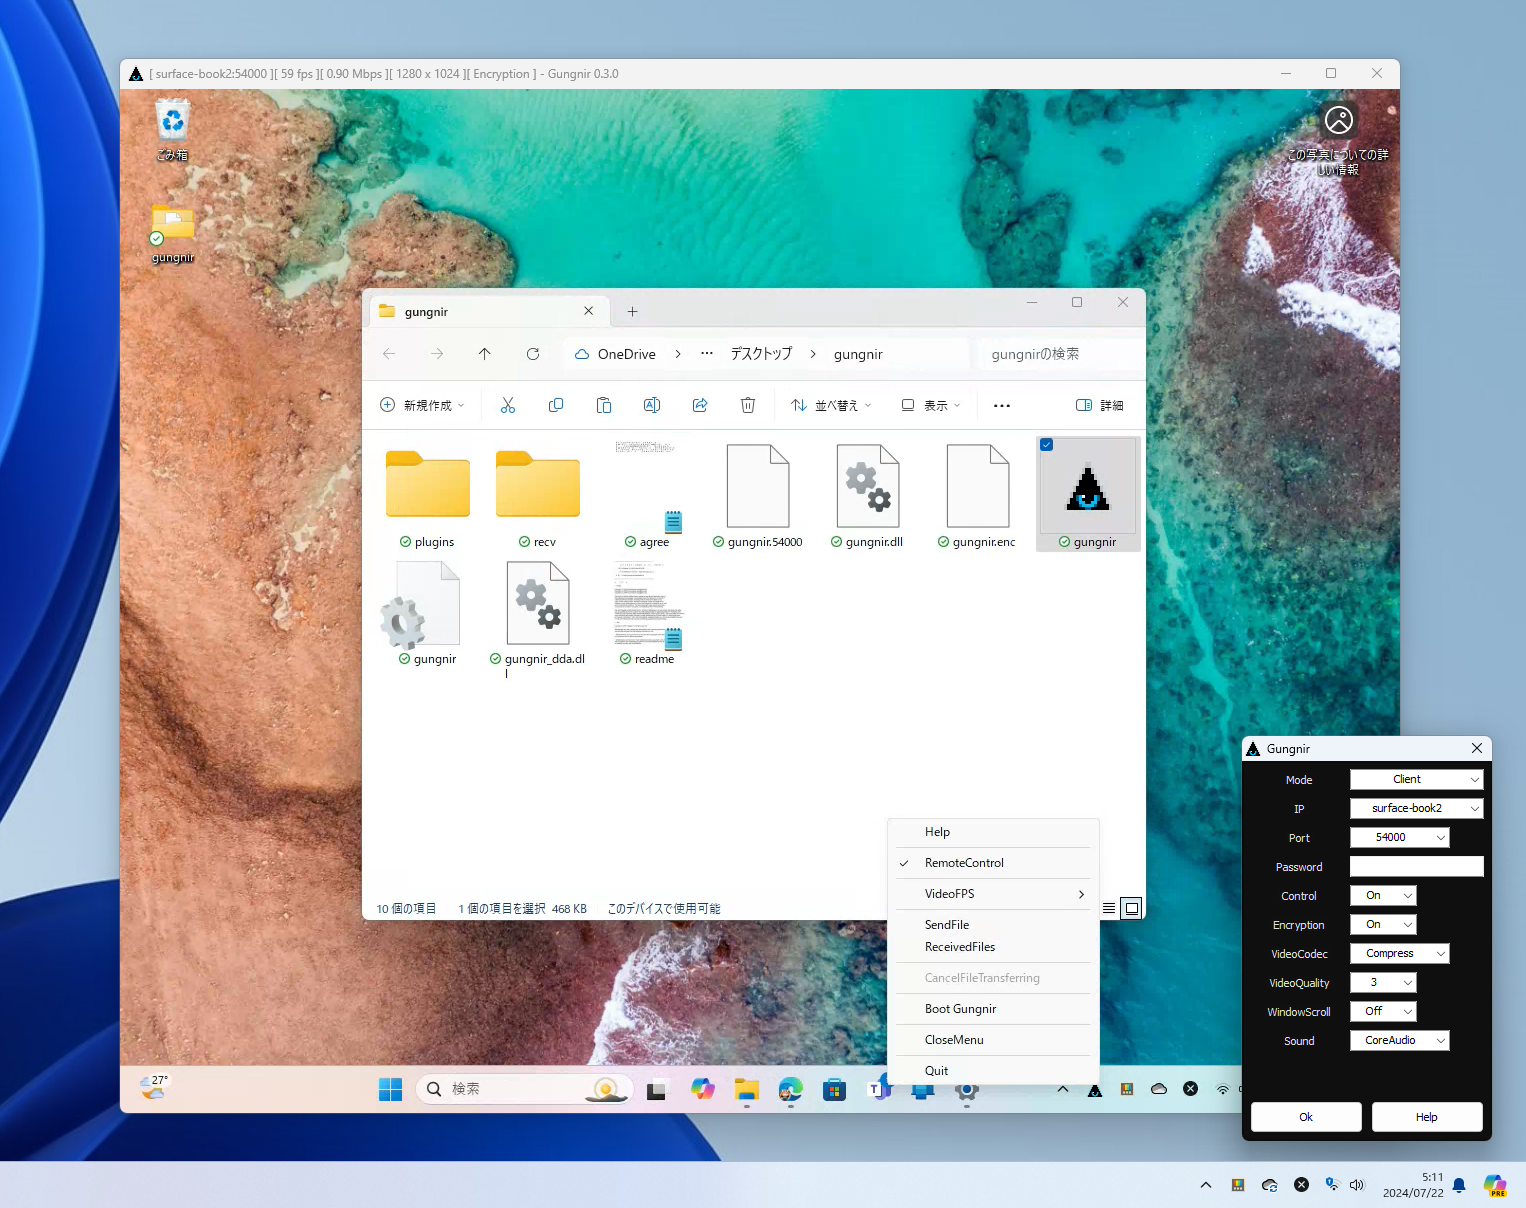Open the 詳細 details pane icon
The width and height of the screenshot is (1526, 1208).
point(1100,405)
